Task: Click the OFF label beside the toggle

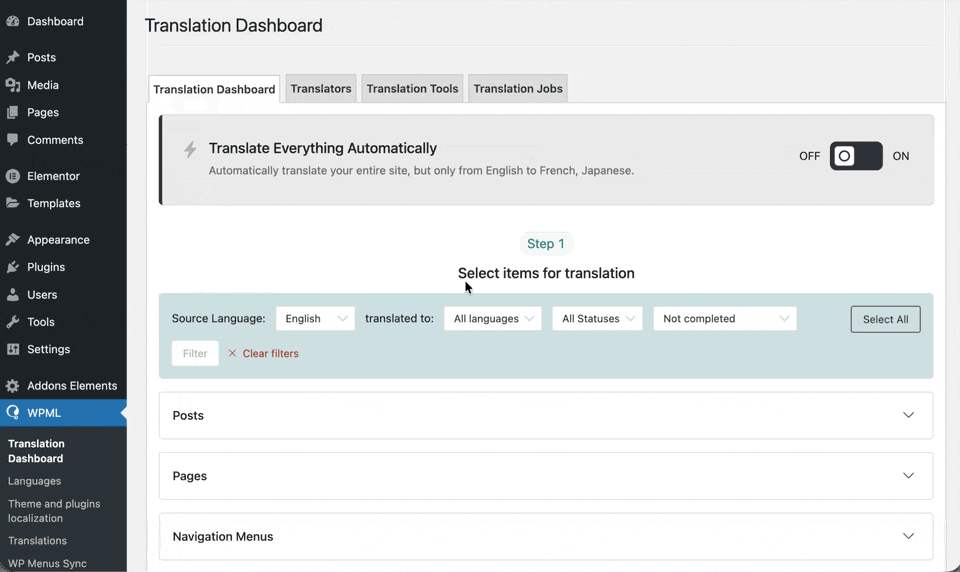Action: (809, 156)
